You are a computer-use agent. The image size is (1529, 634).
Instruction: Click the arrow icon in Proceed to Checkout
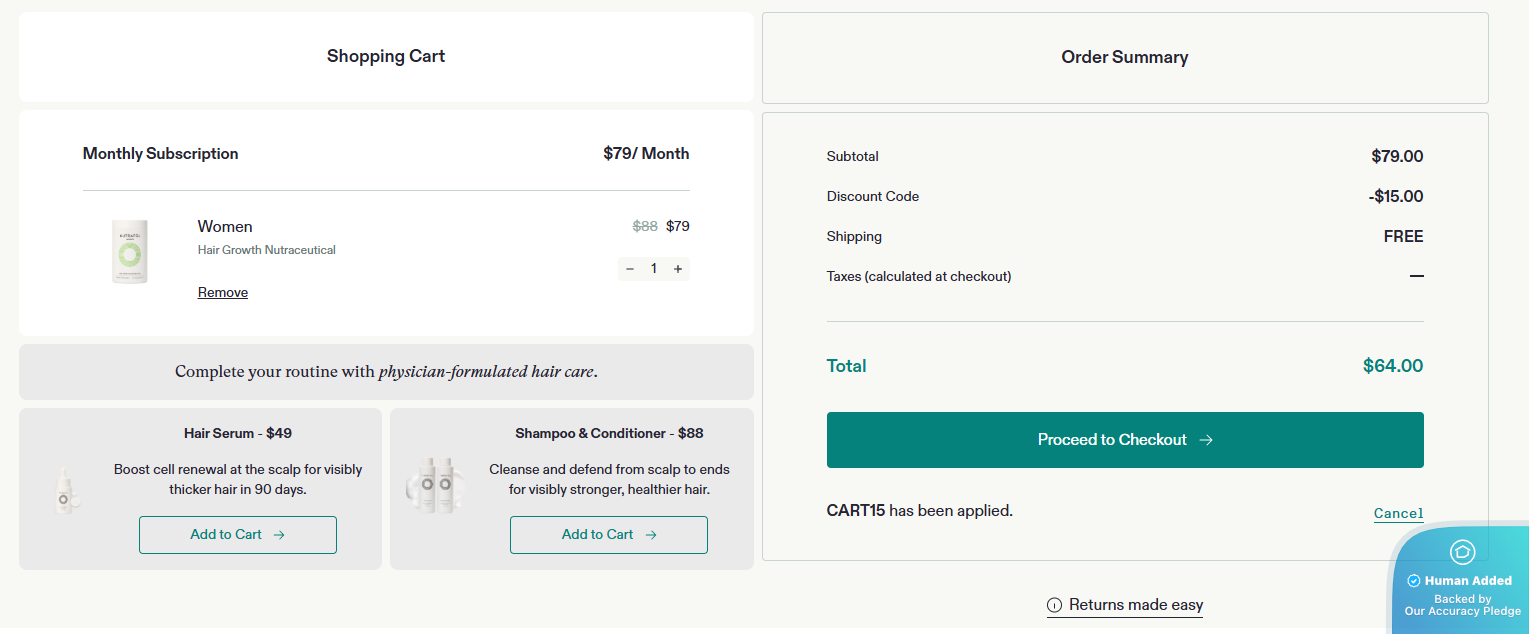coord(1206,440)
